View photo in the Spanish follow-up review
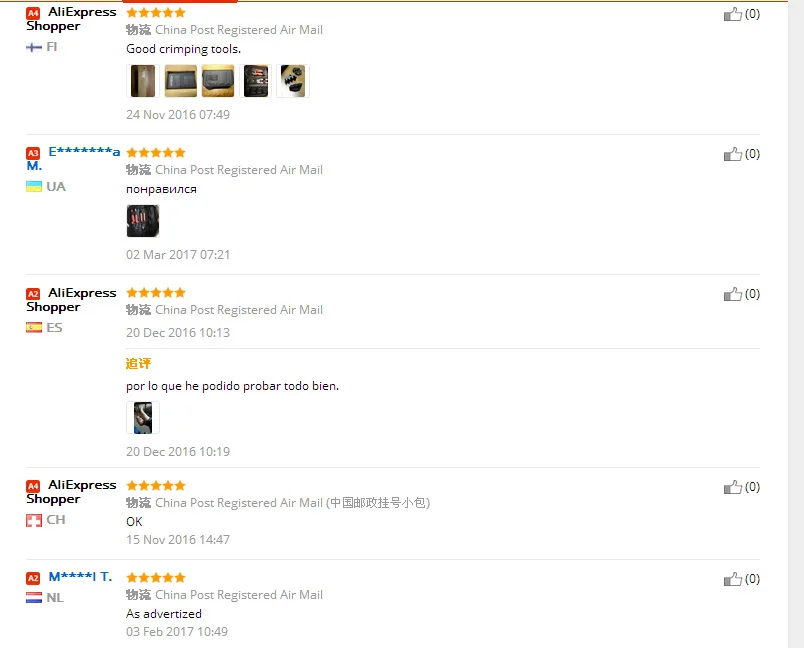Viewport: 804px width, 648px height. click(x=143, y=418)
